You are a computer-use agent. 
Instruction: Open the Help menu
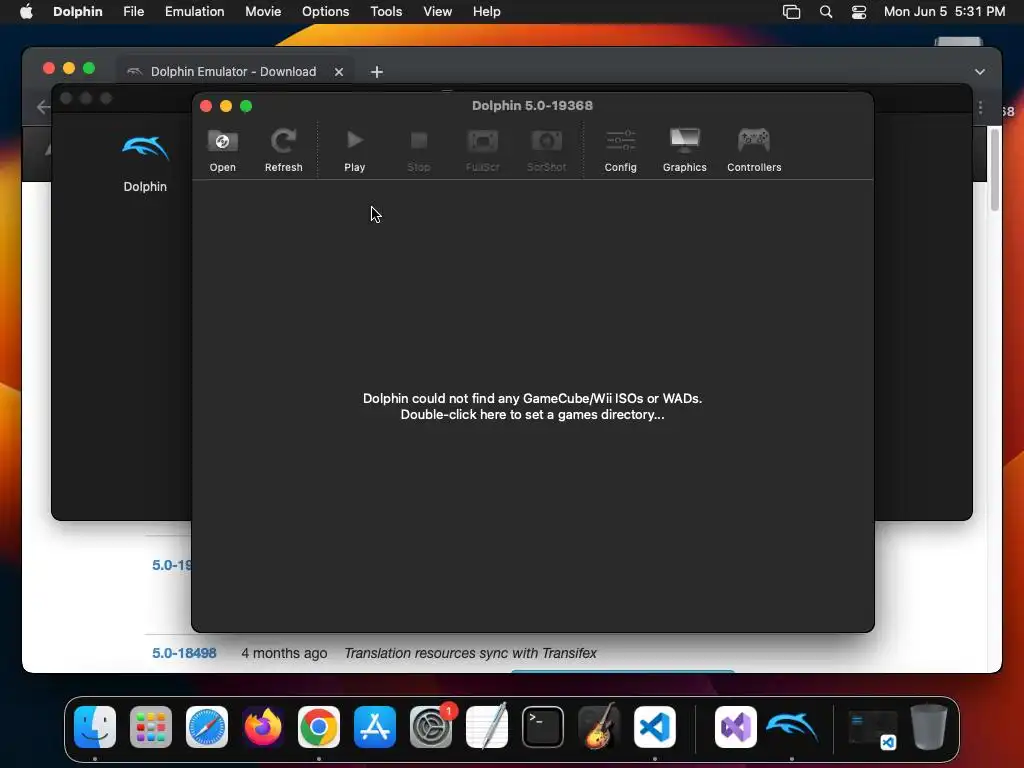487,12
